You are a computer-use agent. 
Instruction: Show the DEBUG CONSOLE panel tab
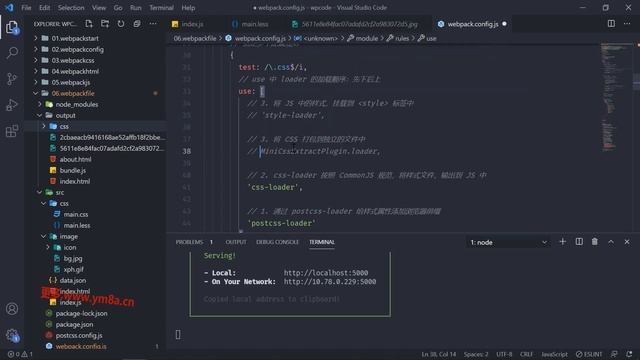coord(277,242)
